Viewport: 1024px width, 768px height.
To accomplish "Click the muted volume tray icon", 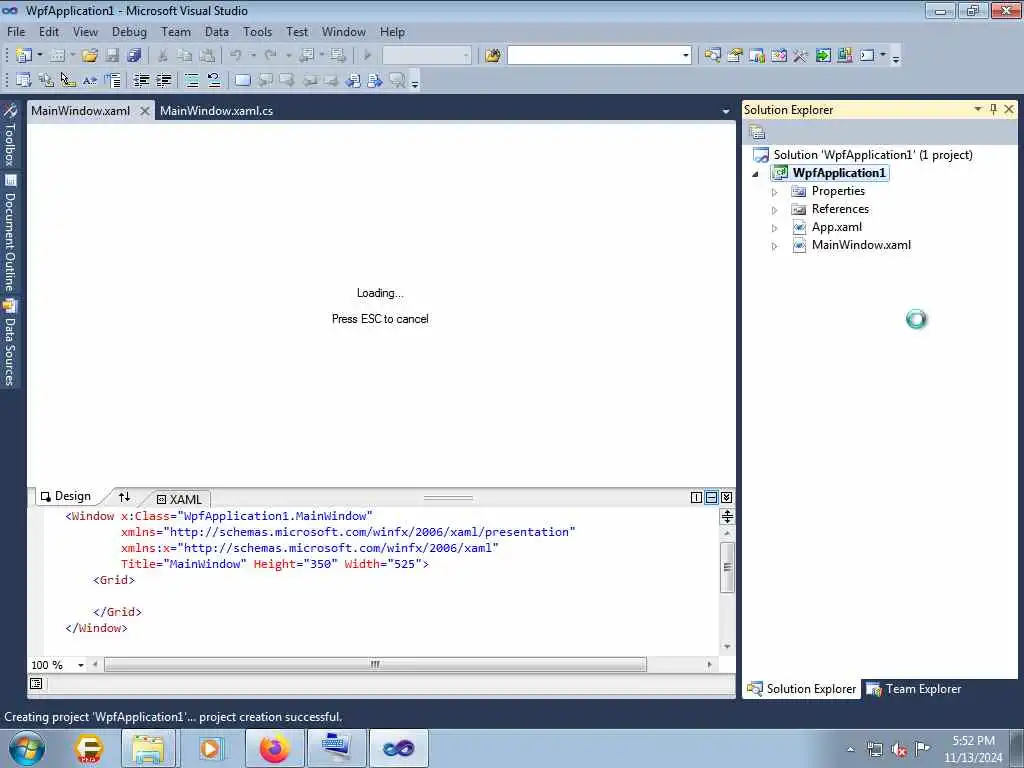I will click(899, 749).
